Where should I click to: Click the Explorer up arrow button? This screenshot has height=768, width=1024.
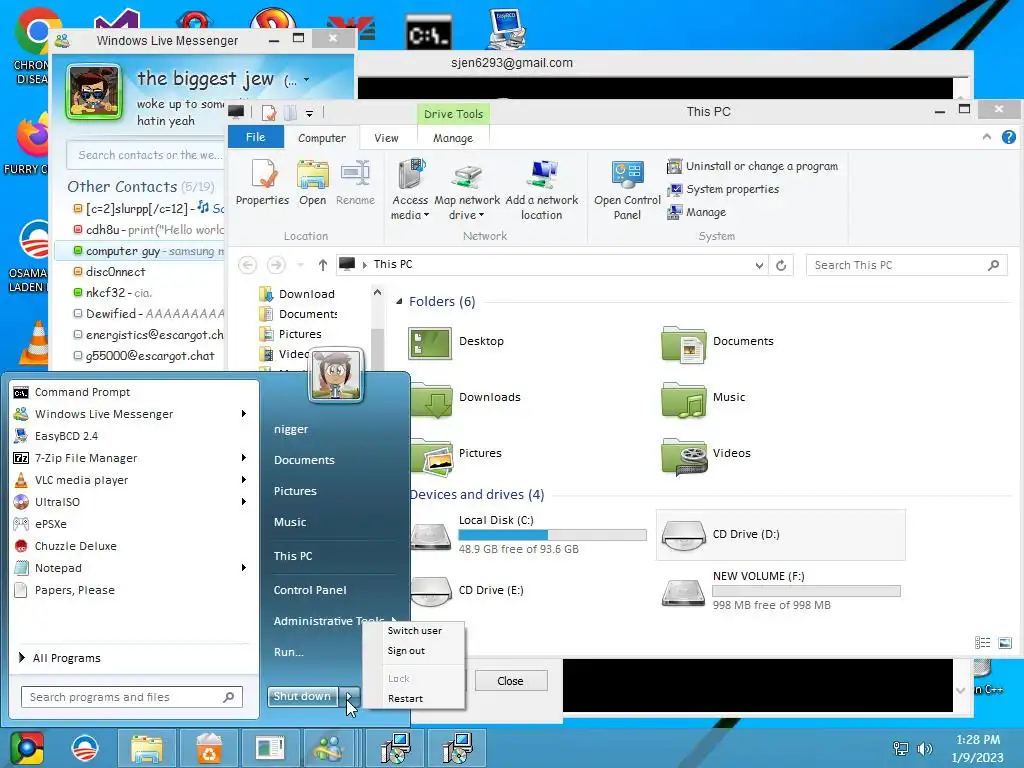pyautogui.click(x=323, y=265)
